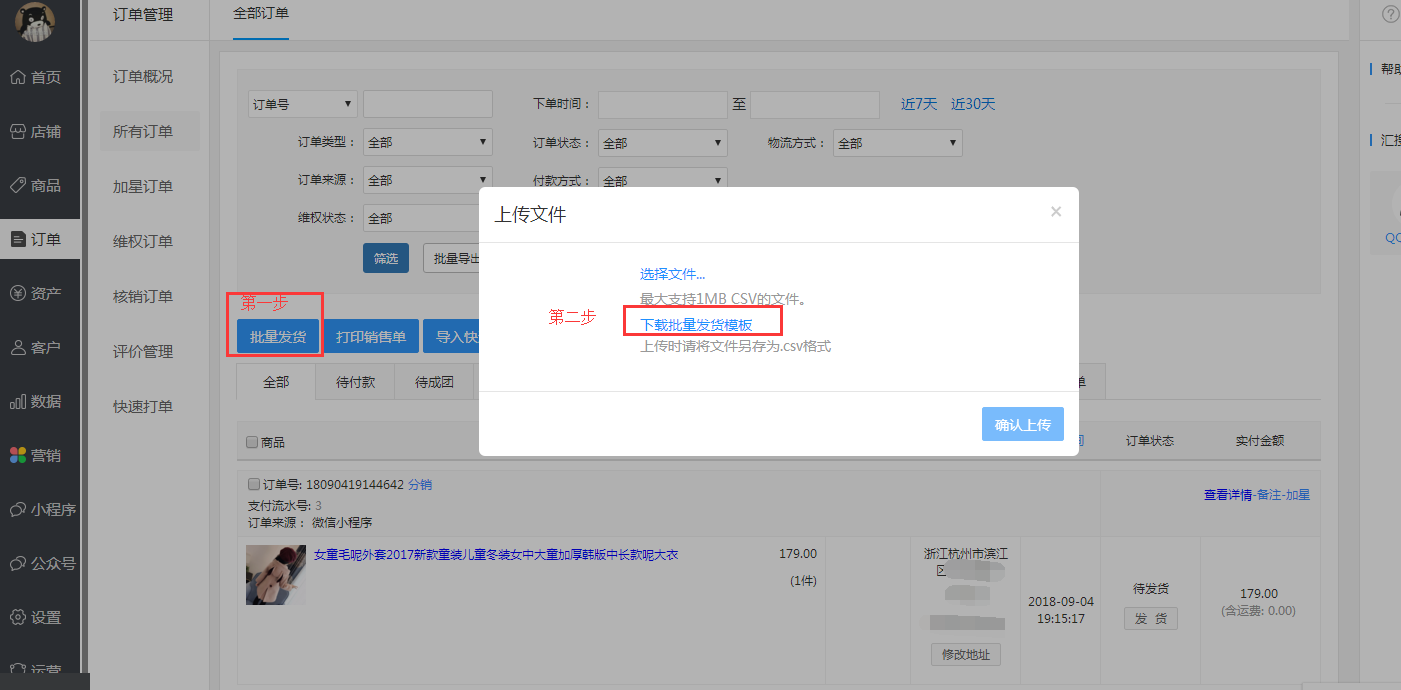
Task: Expand the 订单状态 dropdown
Action: pos(662,143)
